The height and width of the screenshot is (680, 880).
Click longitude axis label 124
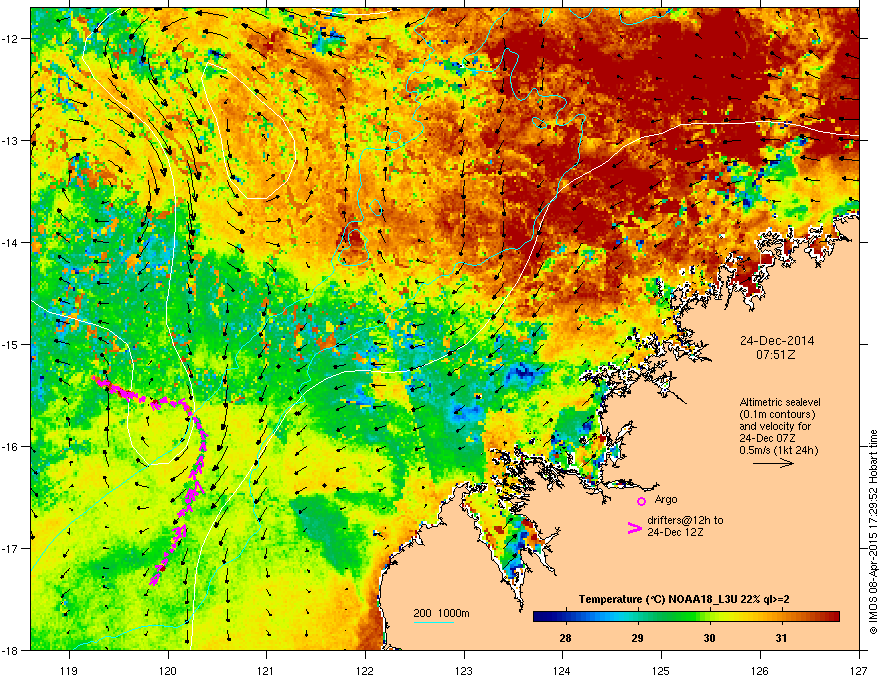click(x=562, y=670)
